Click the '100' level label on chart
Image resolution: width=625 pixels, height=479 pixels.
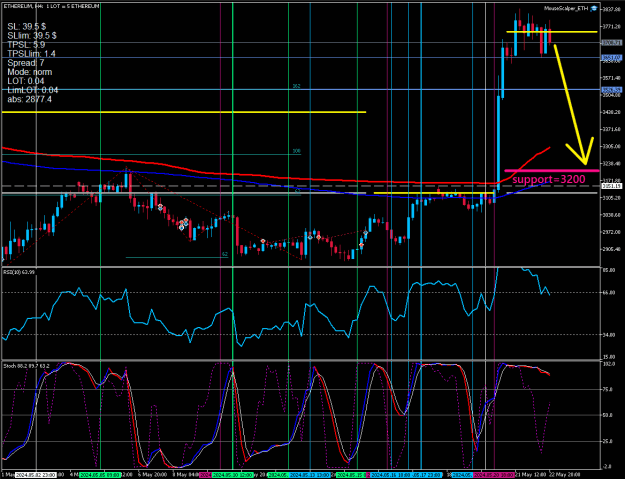pyautogui.click(x=296, y=151)
